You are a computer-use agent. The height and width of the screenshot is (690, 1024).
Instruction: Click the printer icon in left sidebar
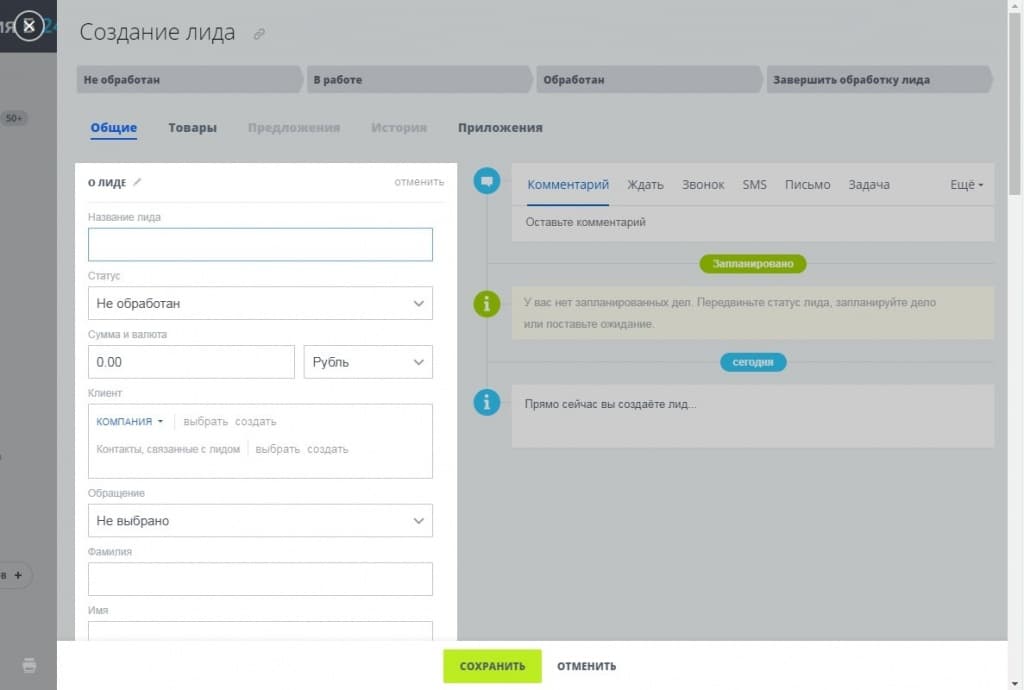coord(29,665)
